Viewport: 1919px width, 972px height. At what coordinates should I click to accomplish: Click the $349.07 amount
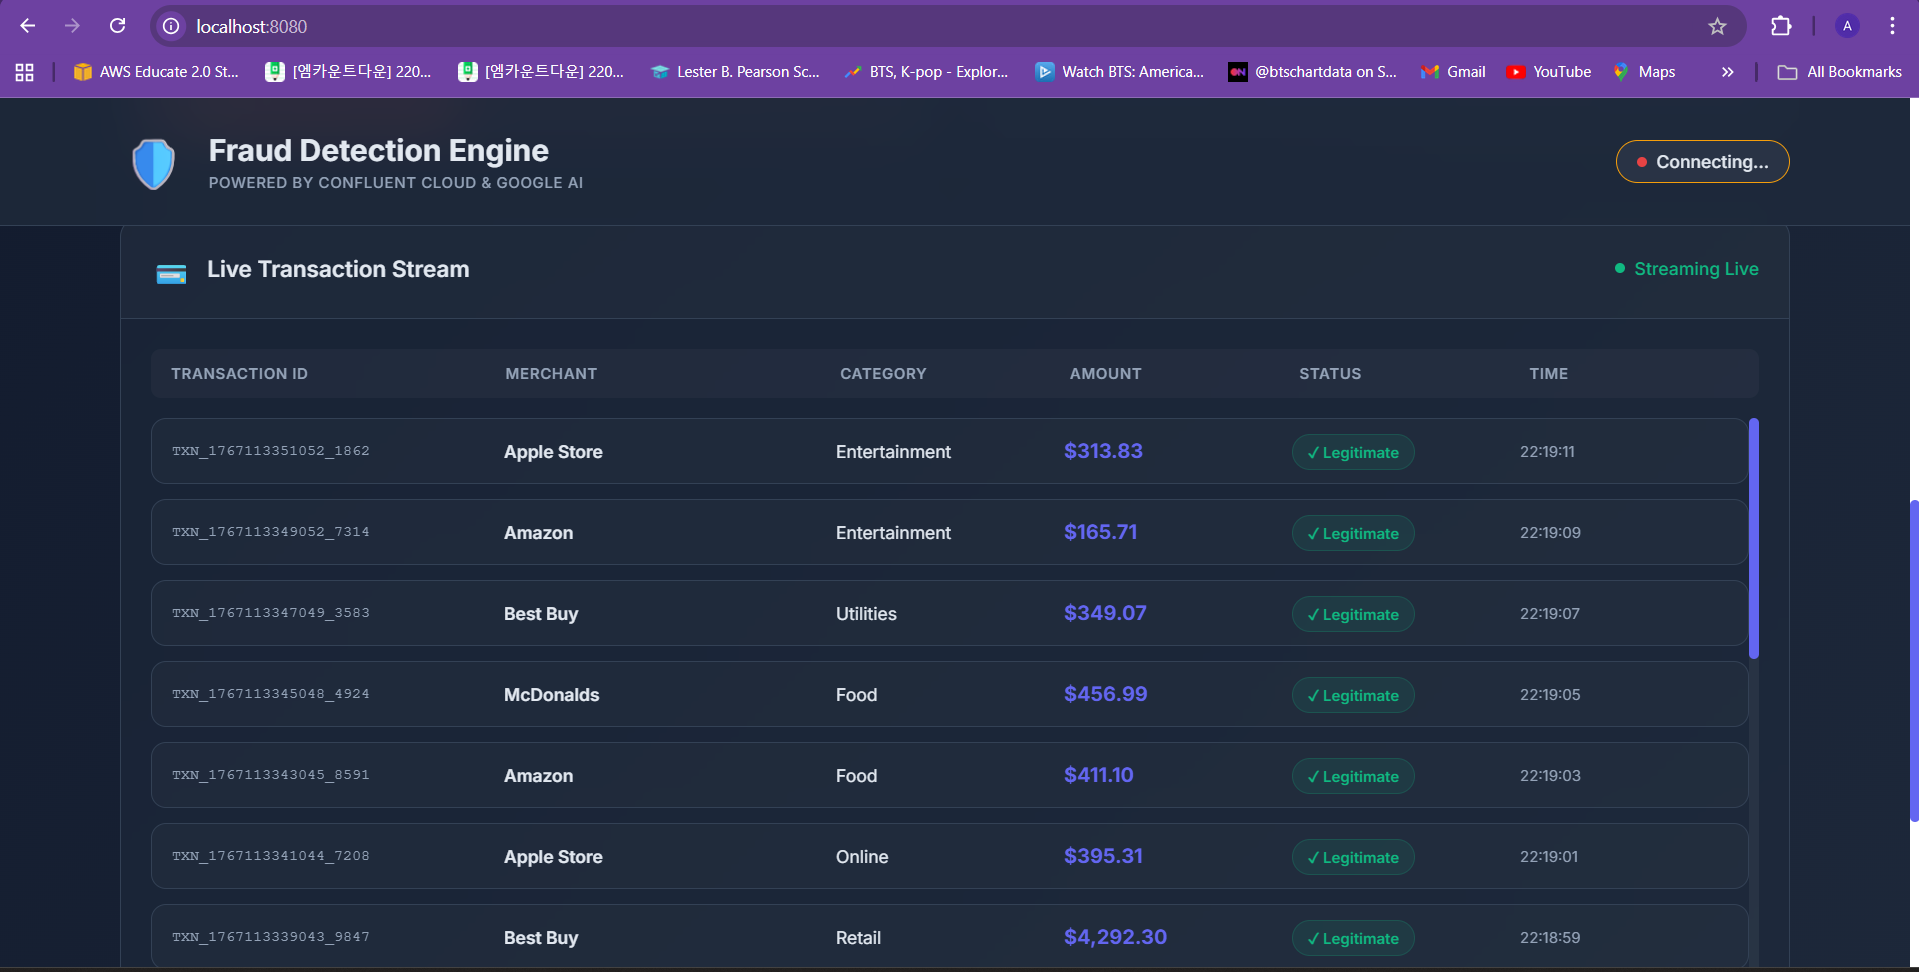1105,613
